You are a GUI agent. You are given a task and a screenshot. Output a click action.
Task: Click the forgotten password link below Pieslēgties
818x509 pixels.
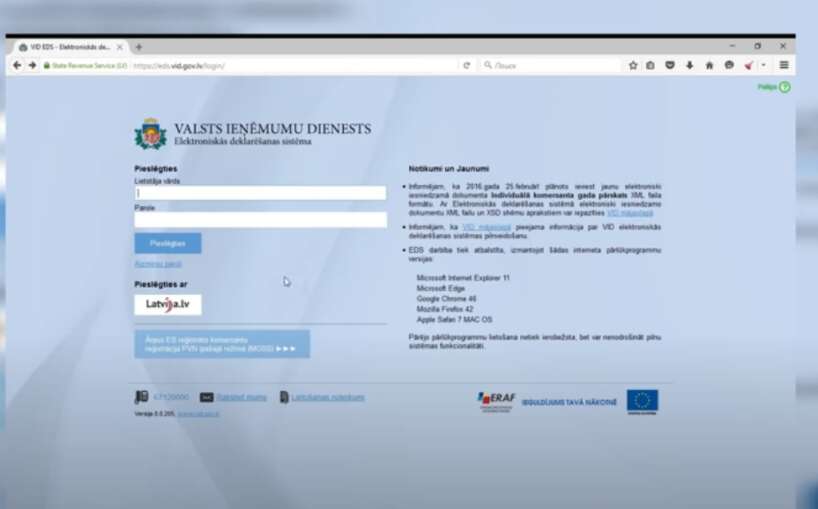[x=158, y=264]
